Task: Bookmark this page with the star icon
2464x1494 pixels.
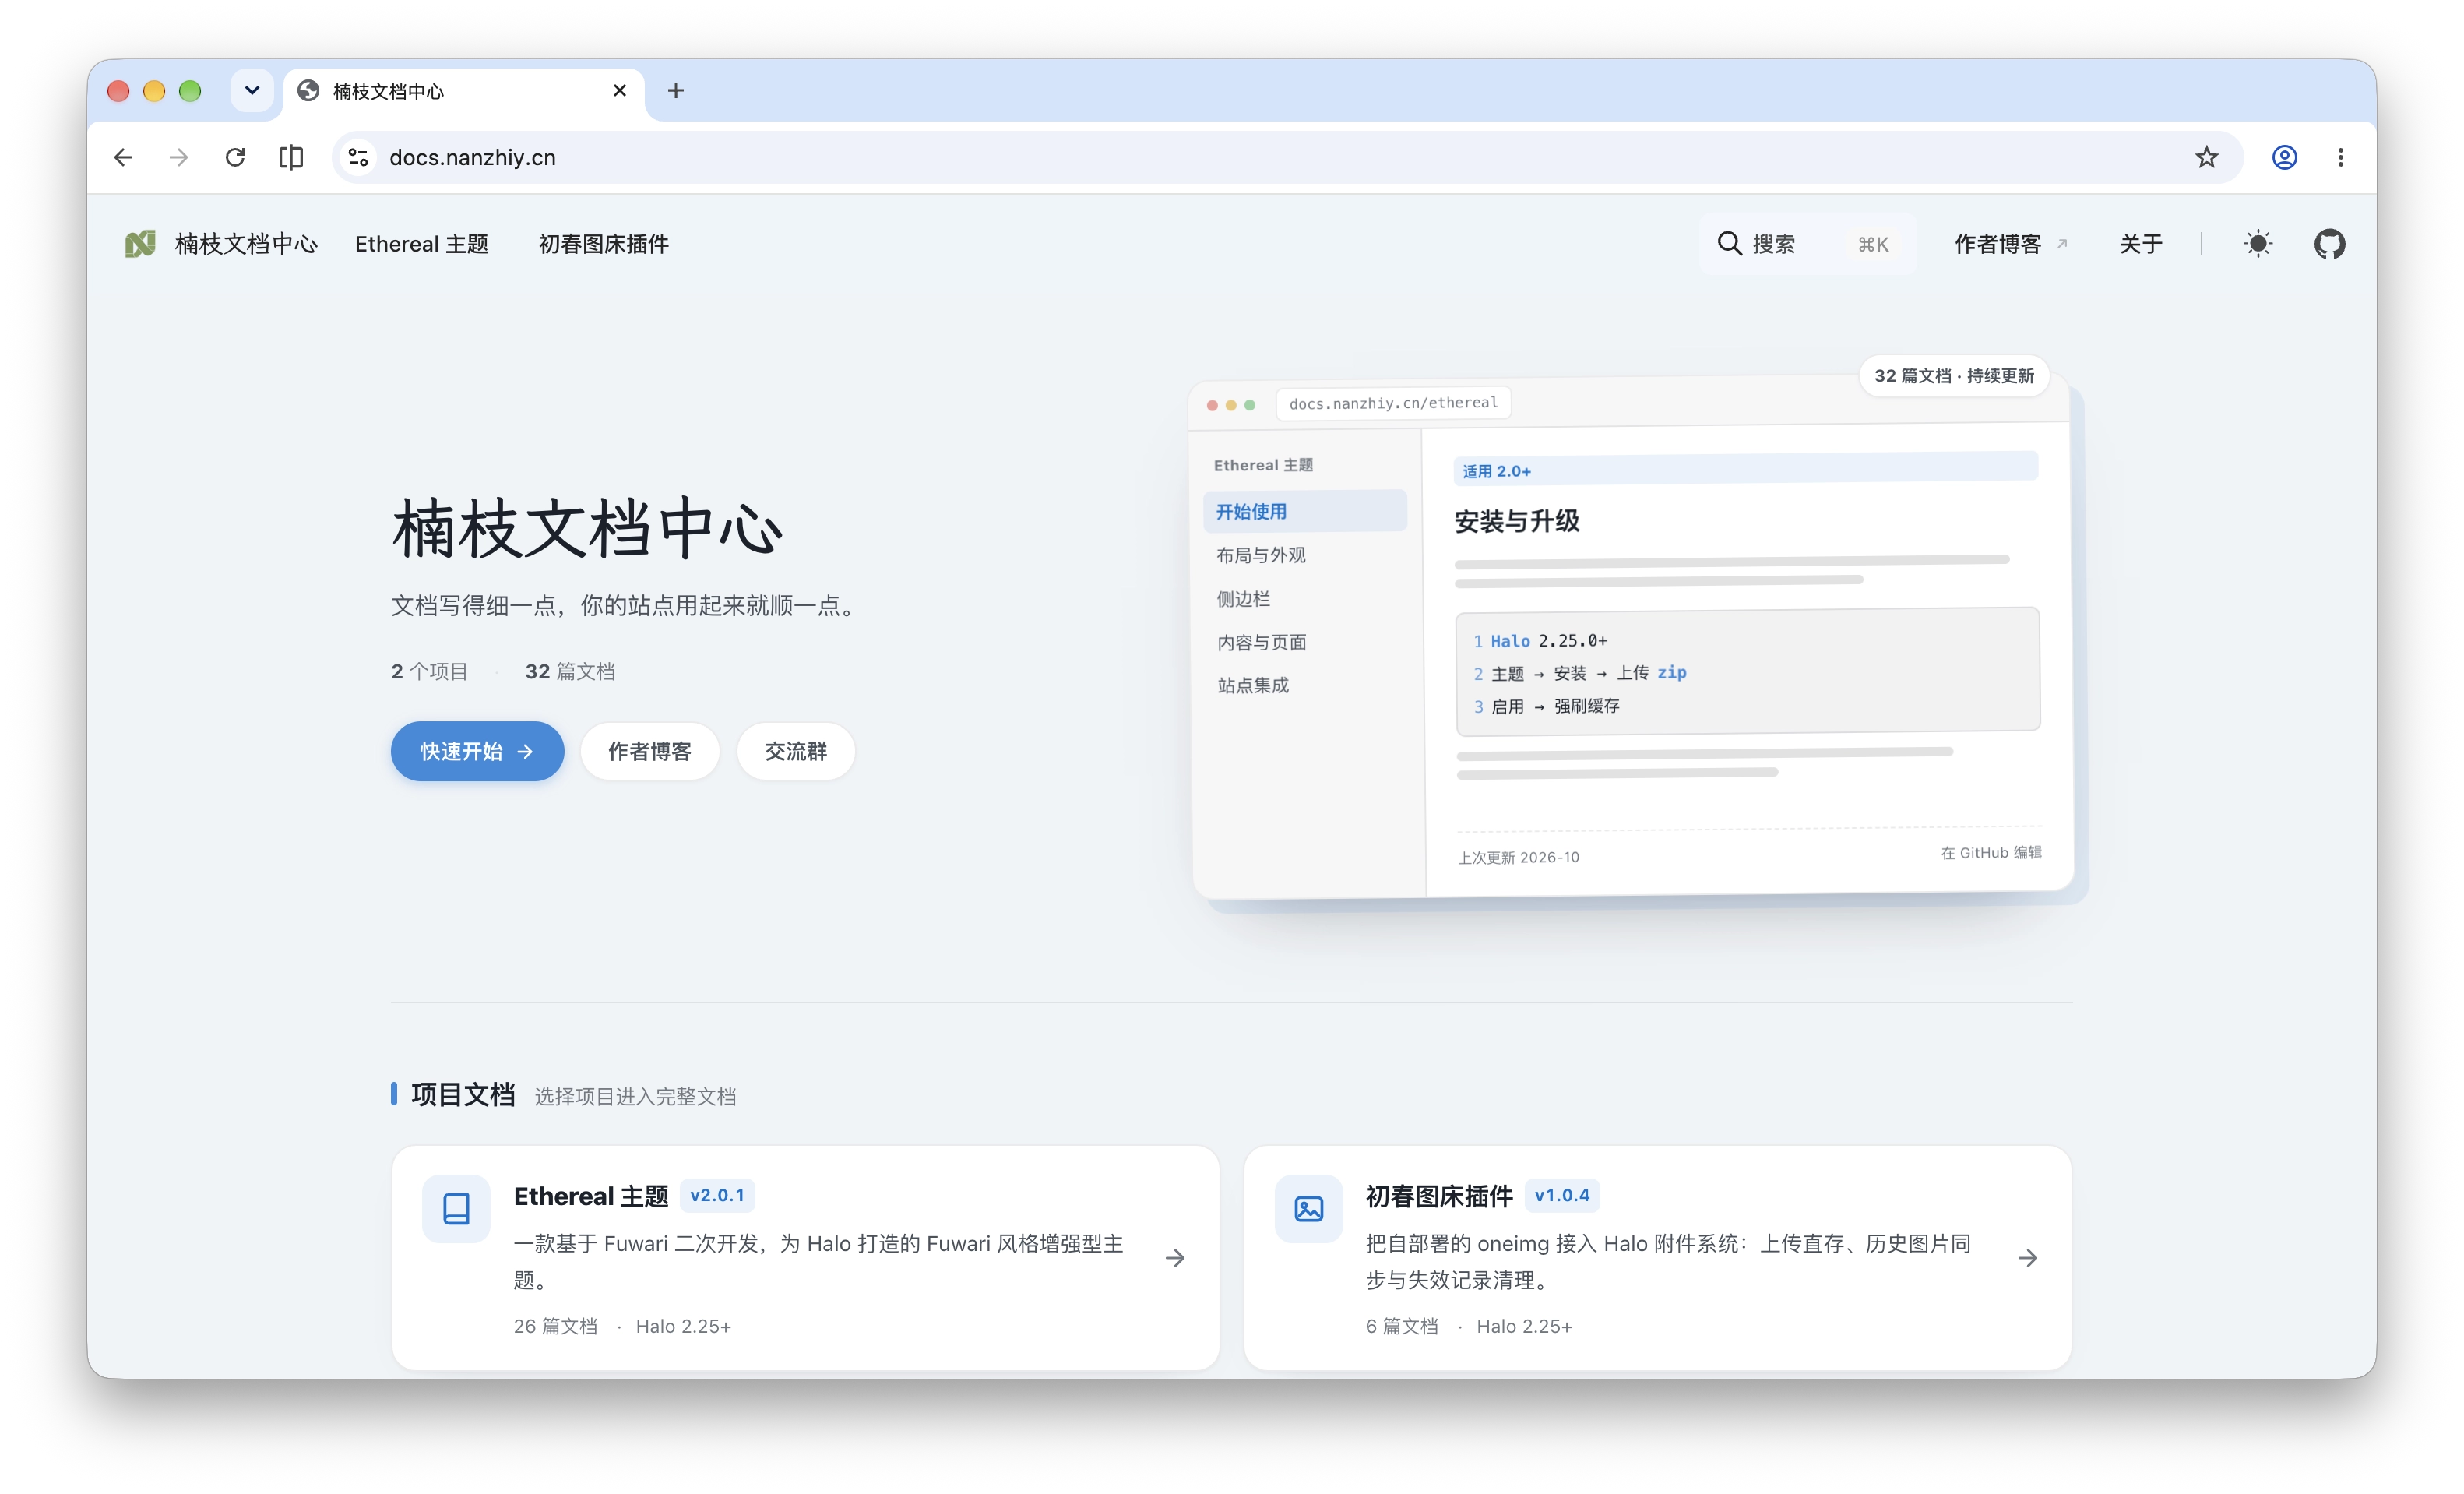Action: pyautogui.click(x=2206, y=157)
